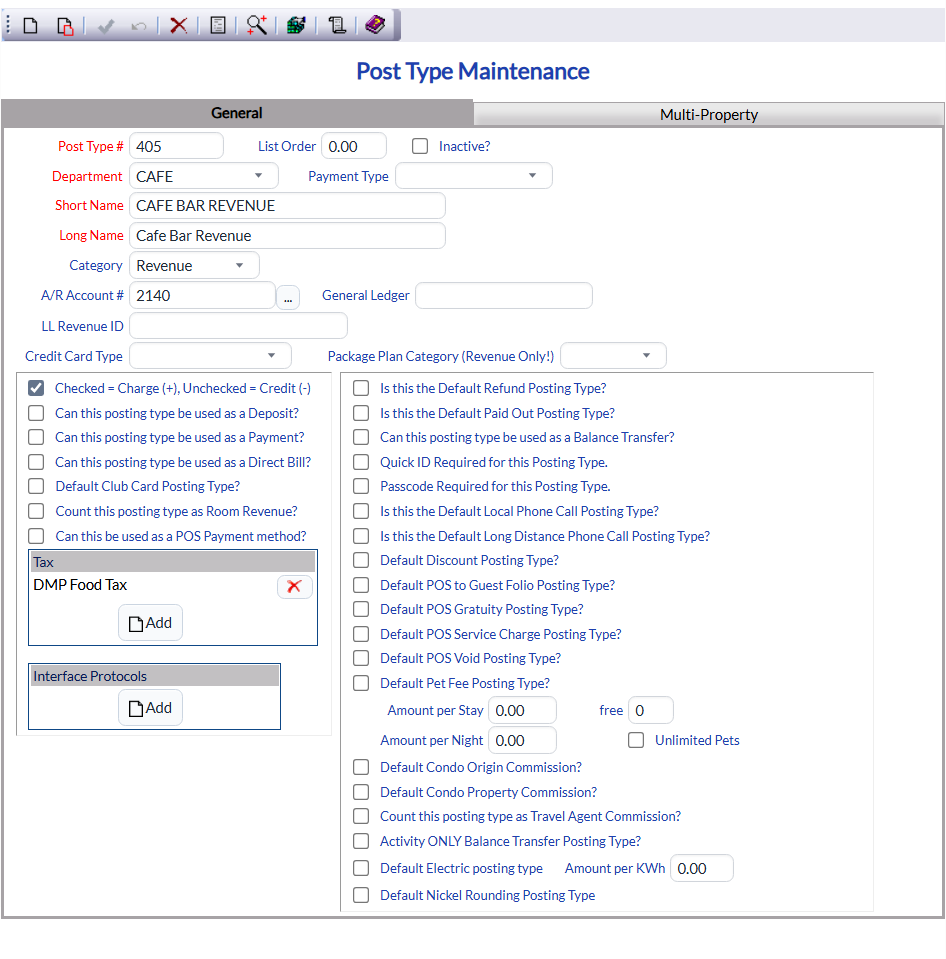Enable use as a Deposit checkbox
946x959 pixels.
36,413
